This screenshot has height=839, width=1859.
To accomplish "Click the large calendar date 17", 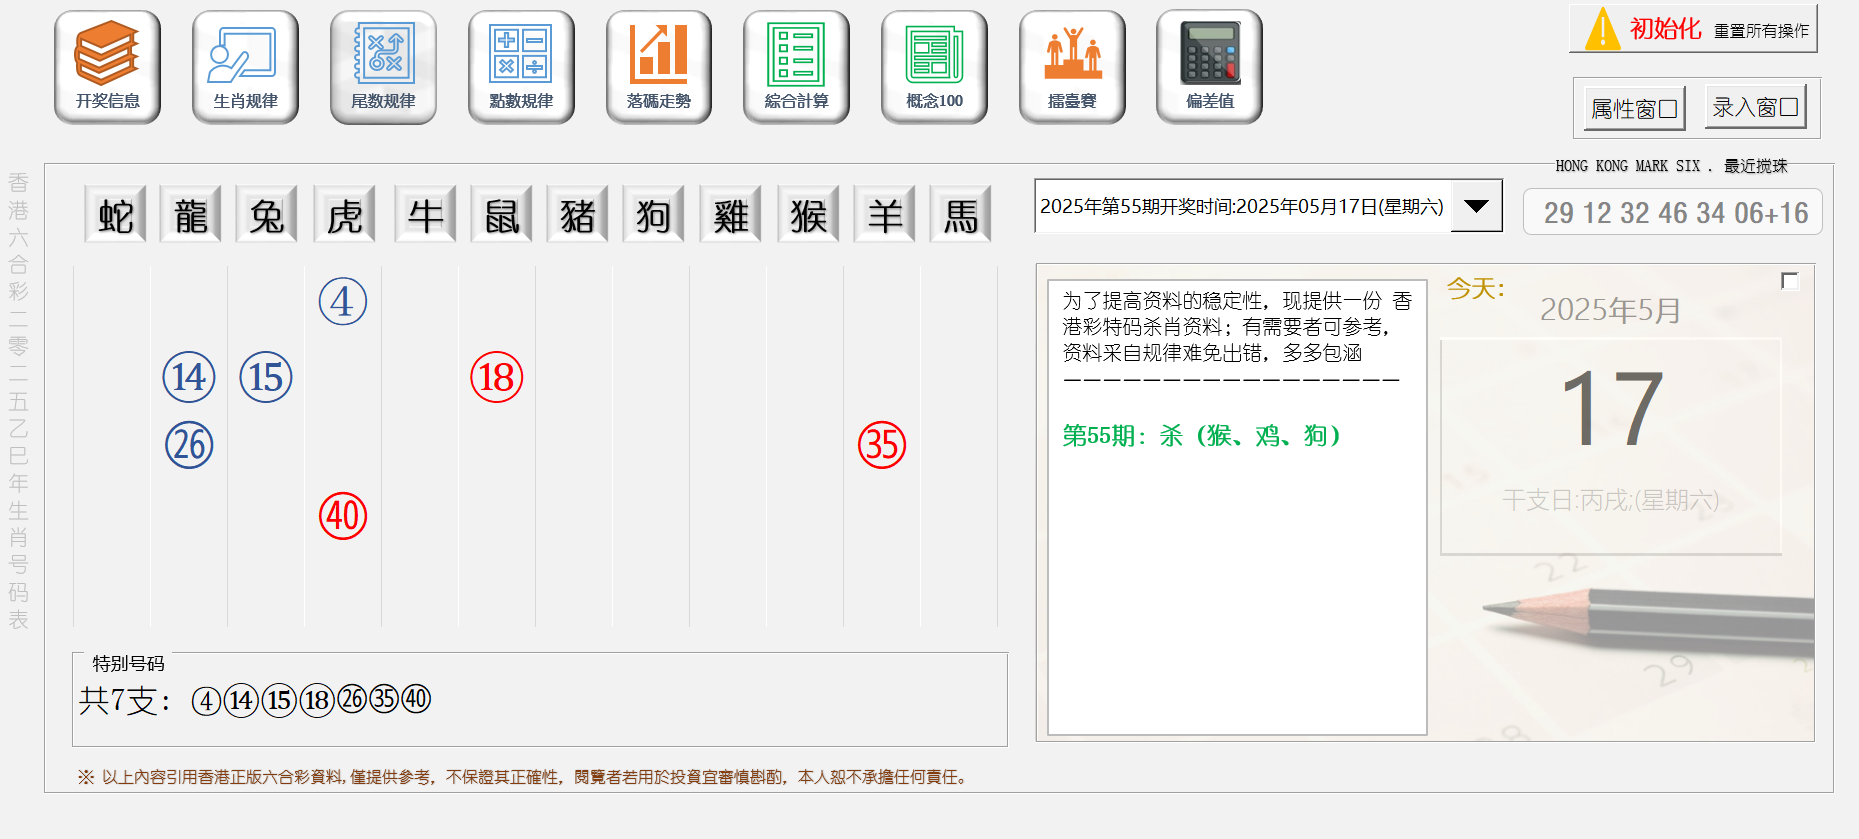I will 1611,408.
